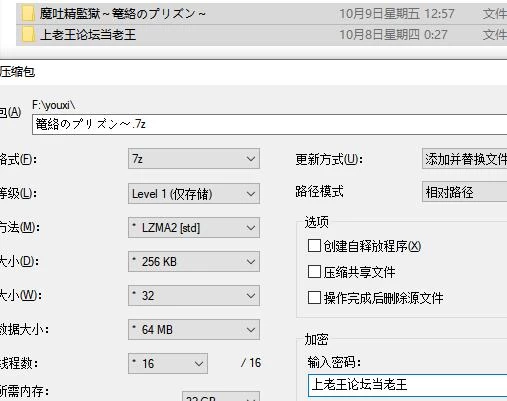Click the 输入密码 label
Viewport: 507px width, 401px height.
coord(334,362)
